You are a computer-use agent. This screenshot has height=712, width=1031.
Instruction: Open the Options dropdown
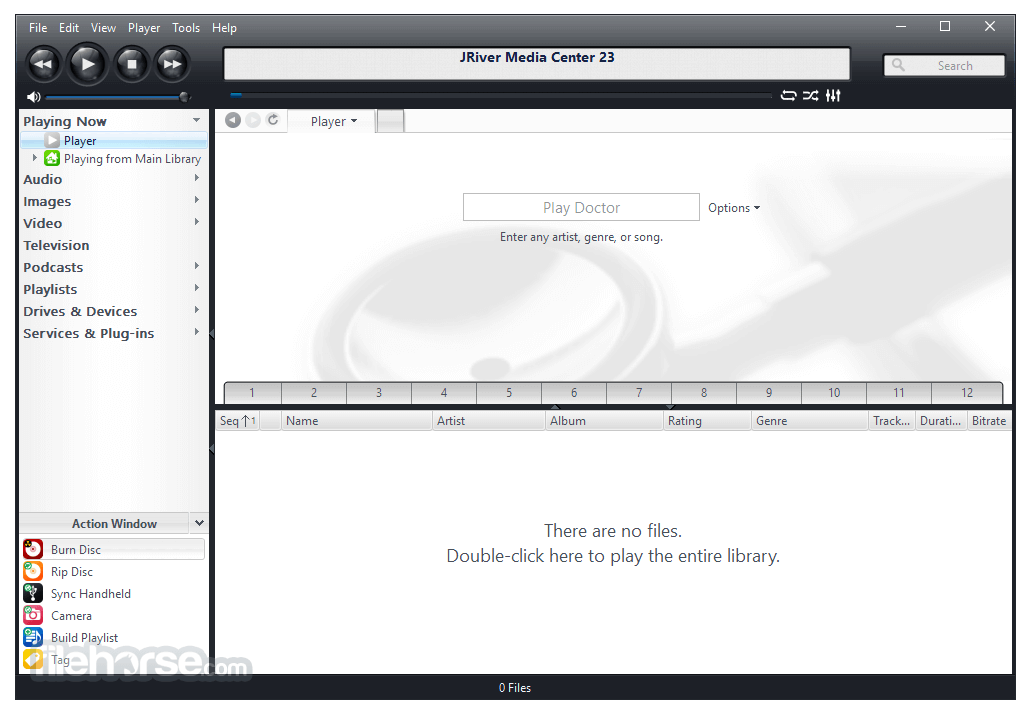[x=734, y=208]
